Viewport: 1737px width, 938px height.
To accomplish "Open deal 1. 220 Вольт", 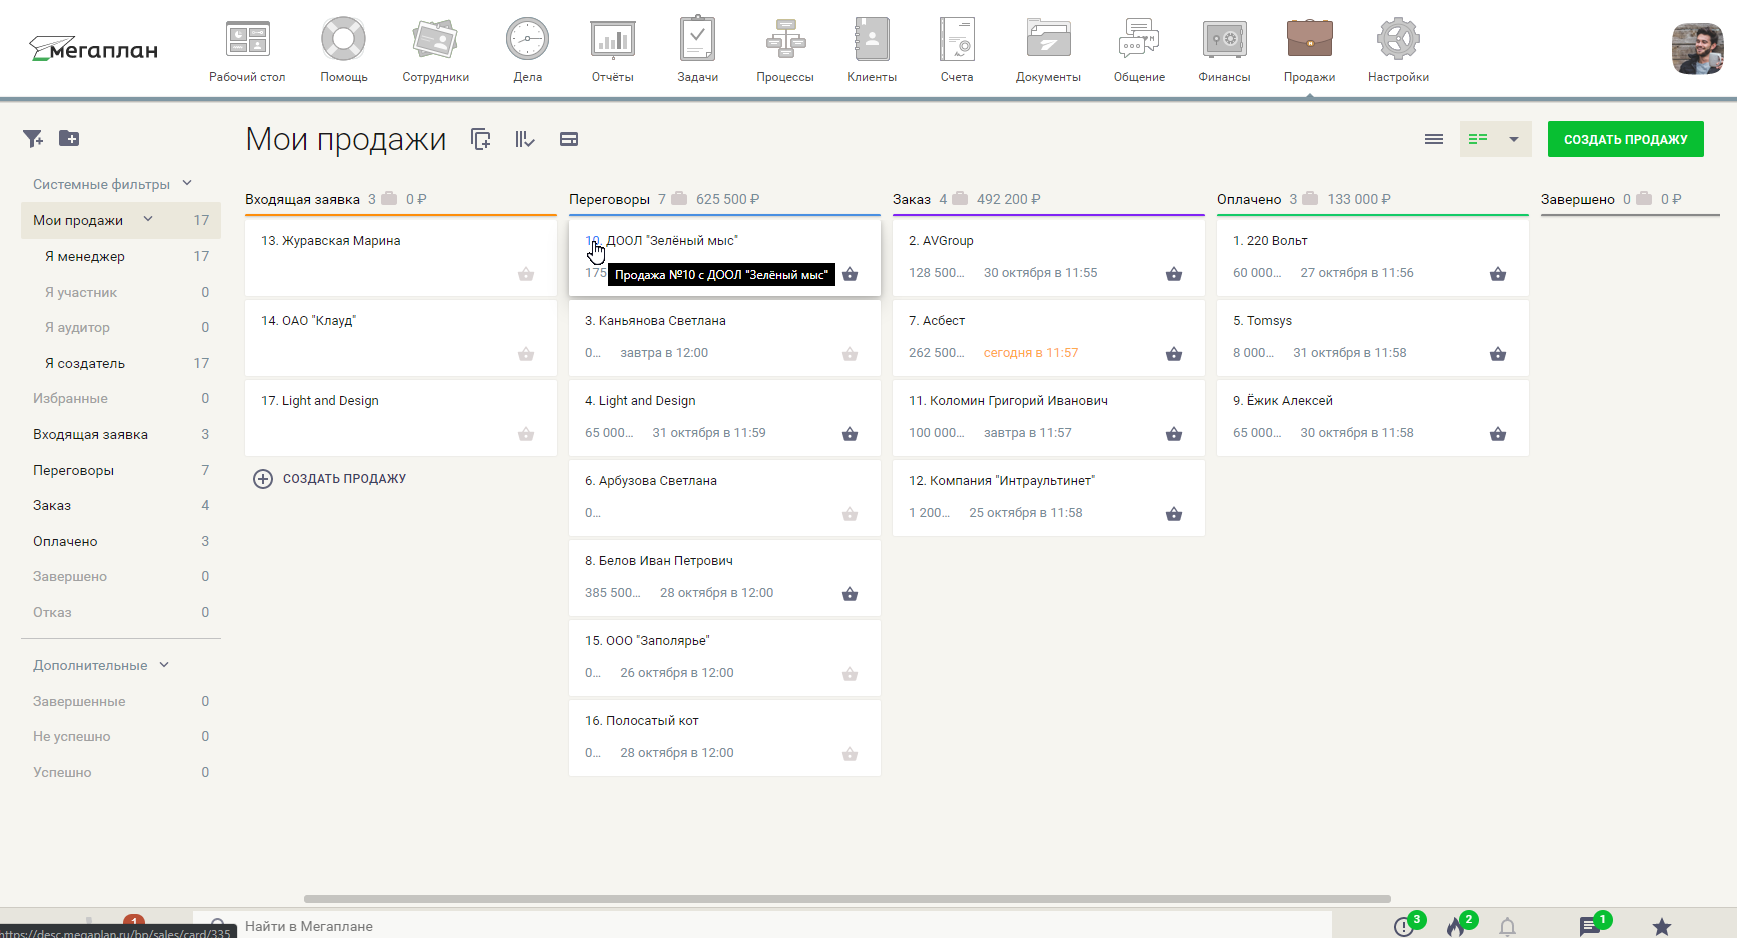I will click(1270, 240).
